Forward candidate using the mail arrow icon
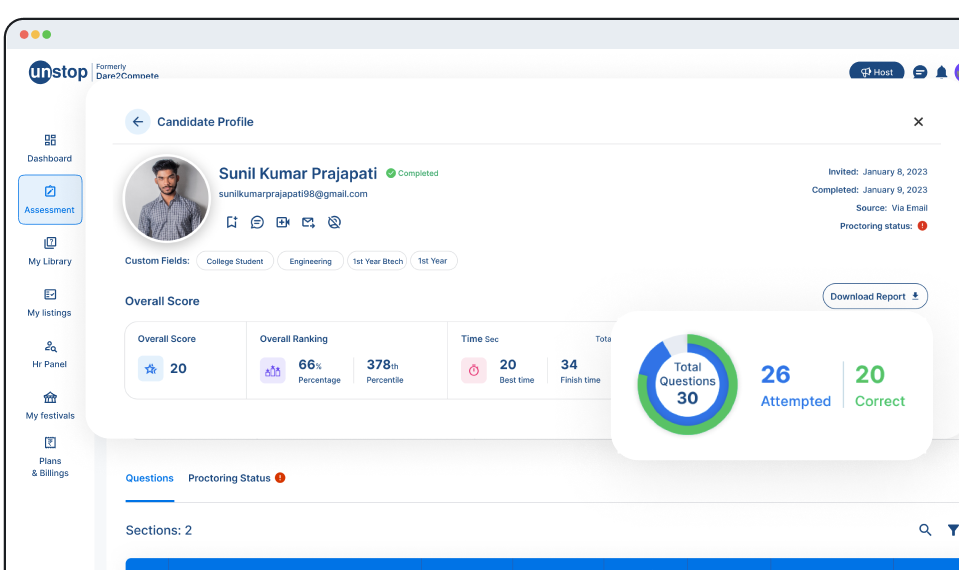The width and height of the screenshot is (959, 570). tap(308, 222)
